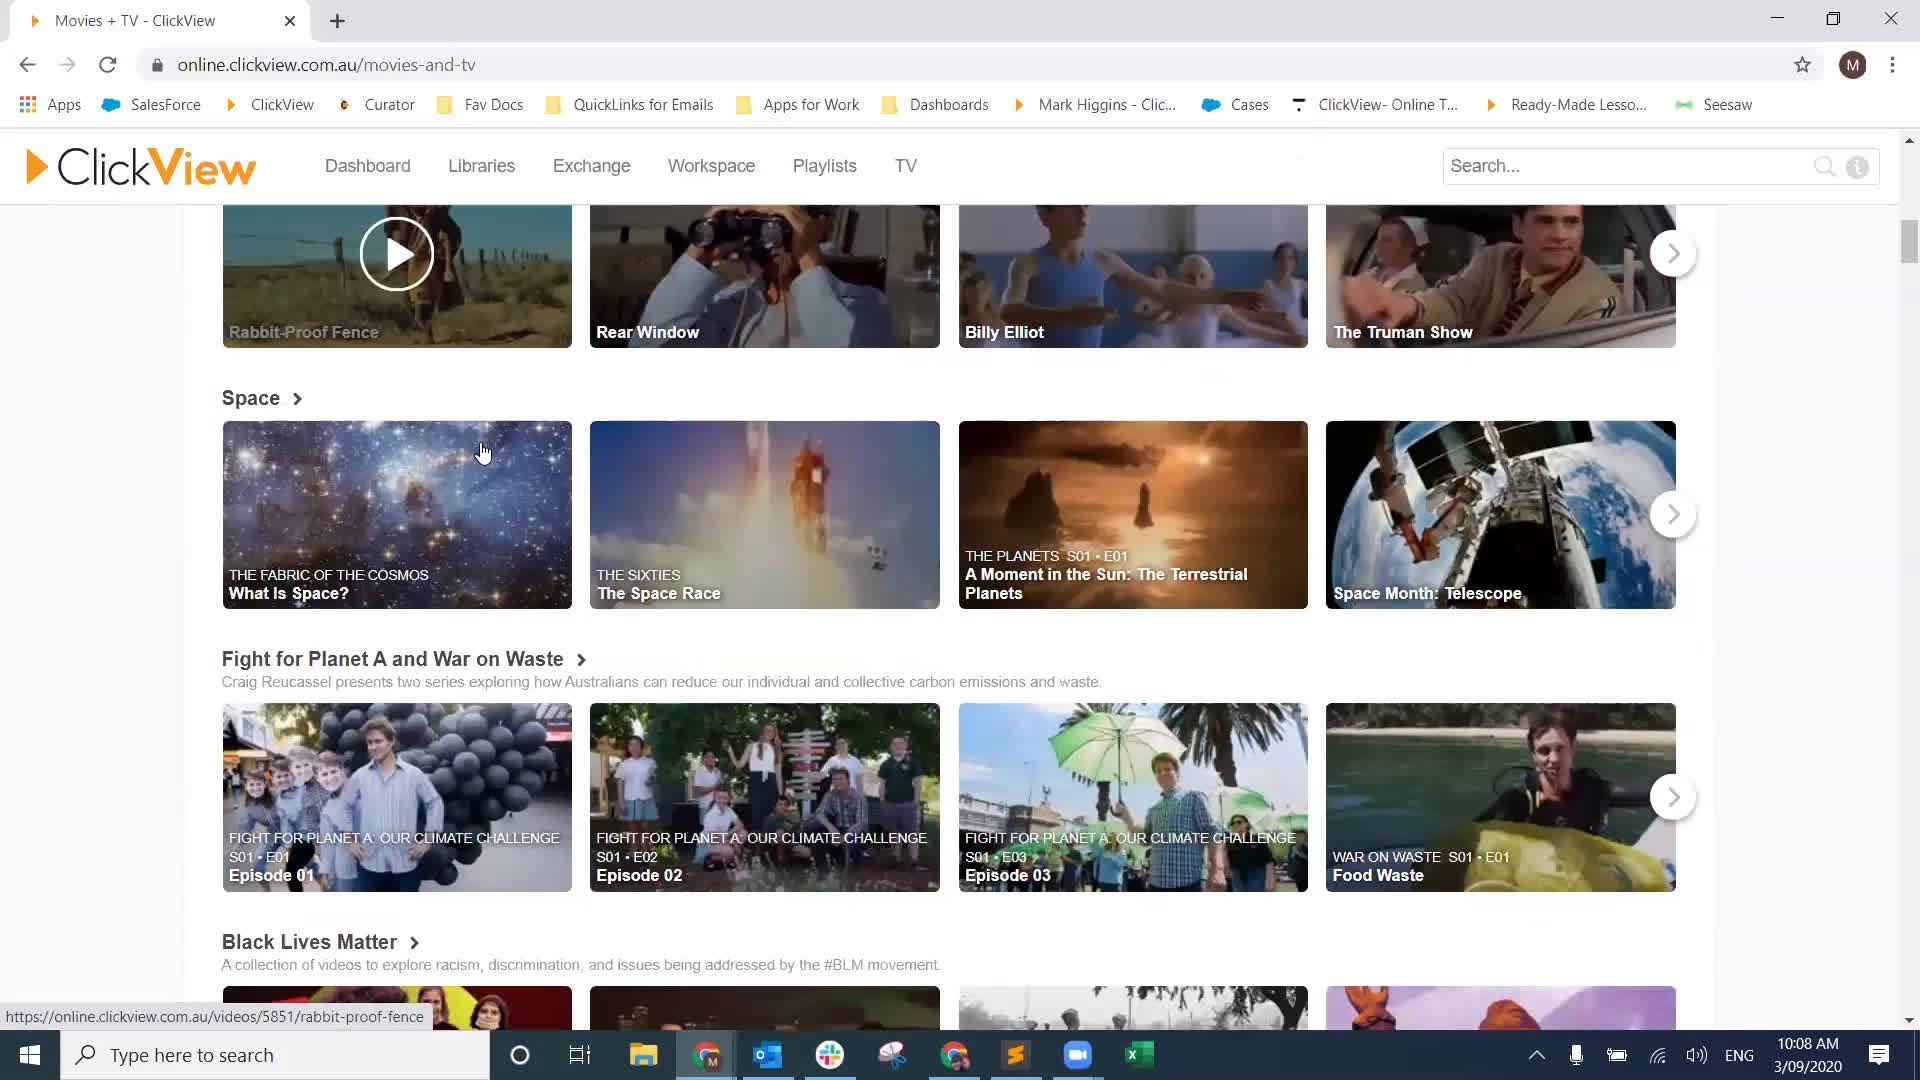This screenshot has height=1080, width=1920.
Task: Open the notification center icon
Action: (x=1879, y=1055)
